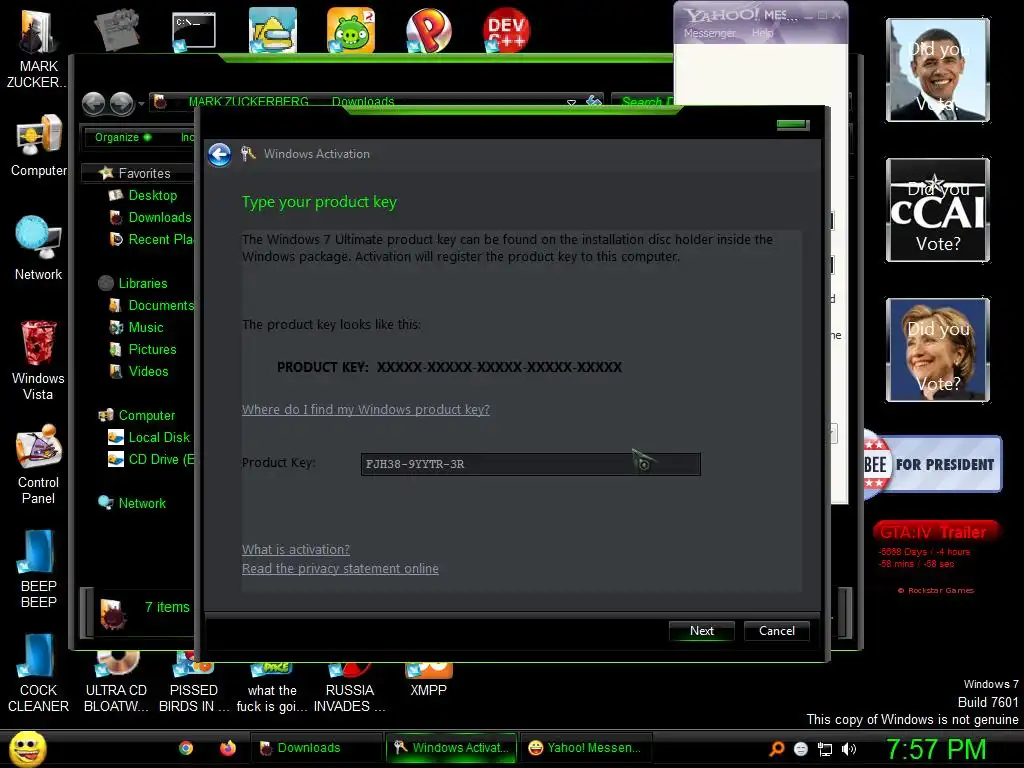Click the McCain 'Did you Vote?' gadget

tap(938, 210)
